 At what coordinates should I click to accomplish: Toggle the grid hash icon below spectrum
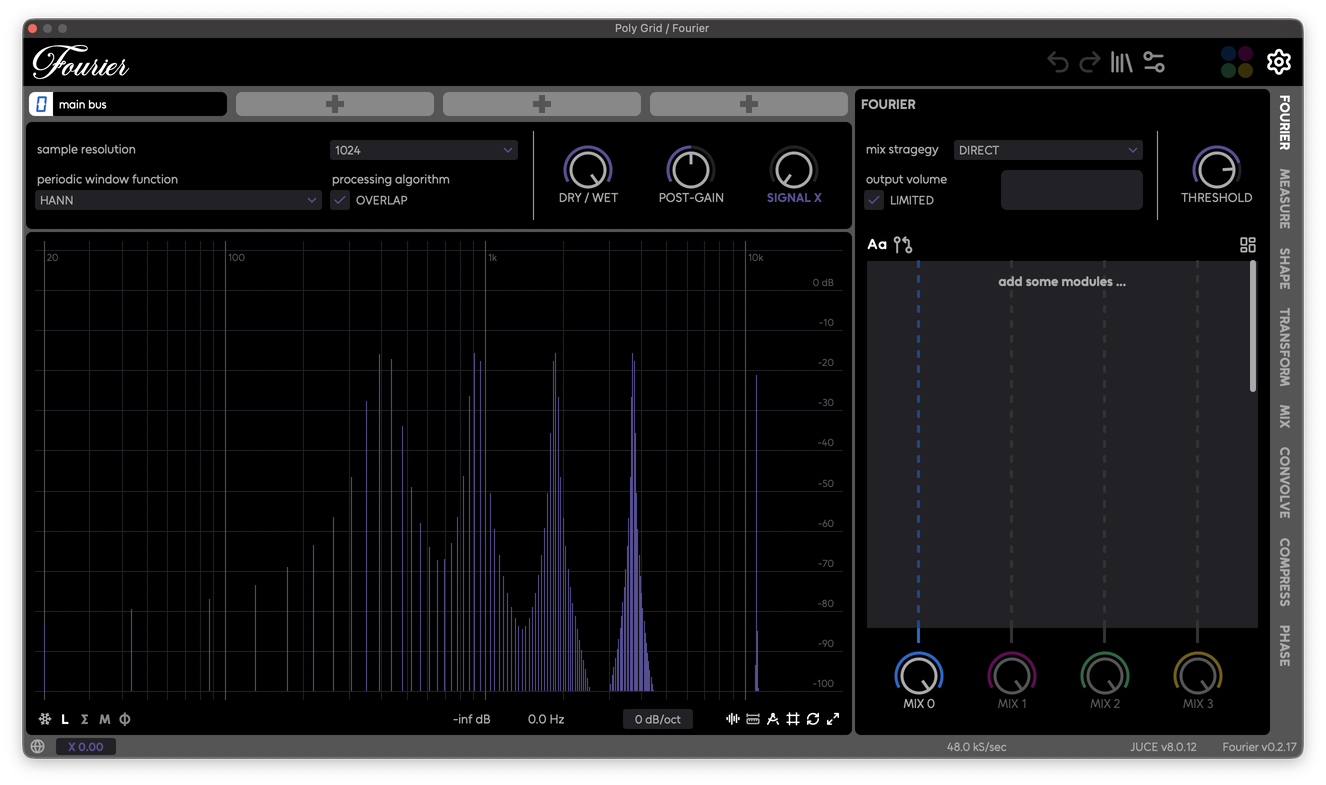(793, 719)
